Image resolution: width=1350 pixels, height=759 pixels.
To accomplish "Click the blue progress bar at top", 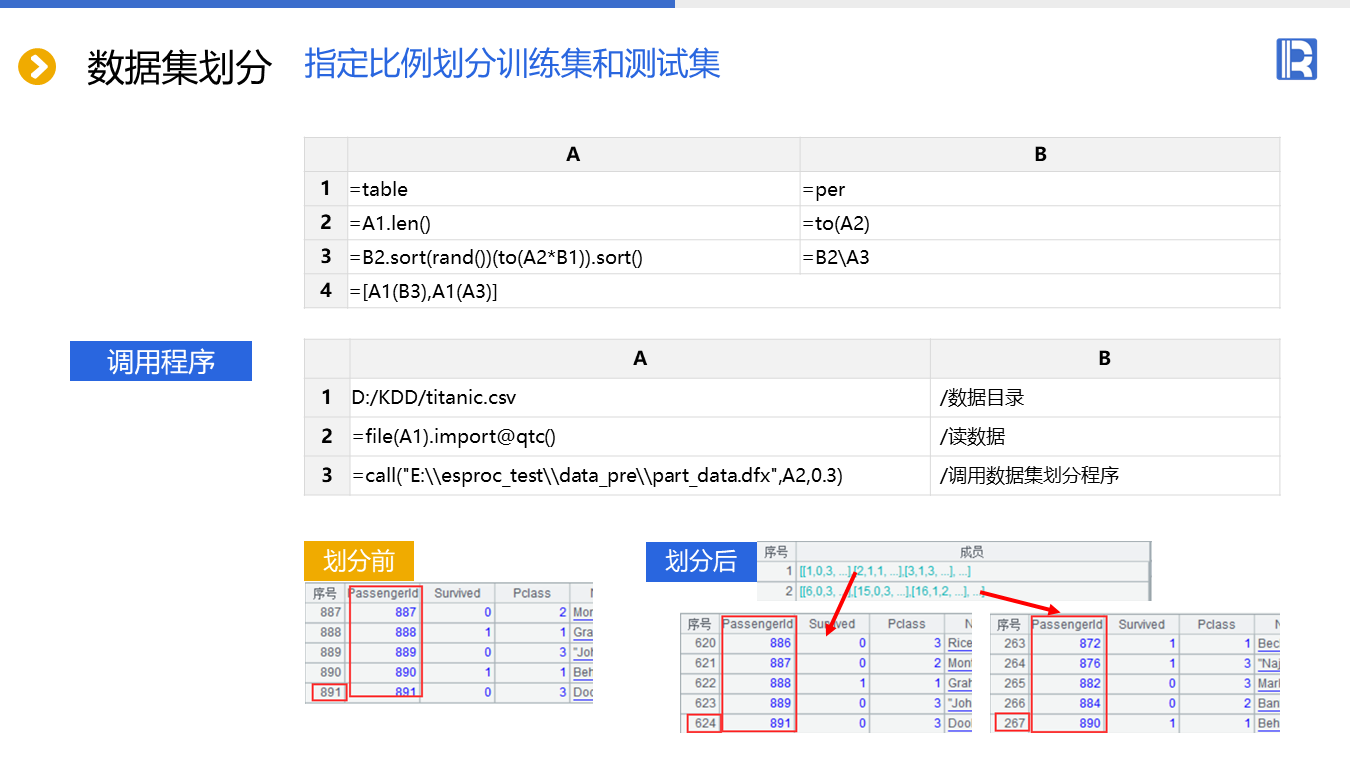I will [337, 4].
